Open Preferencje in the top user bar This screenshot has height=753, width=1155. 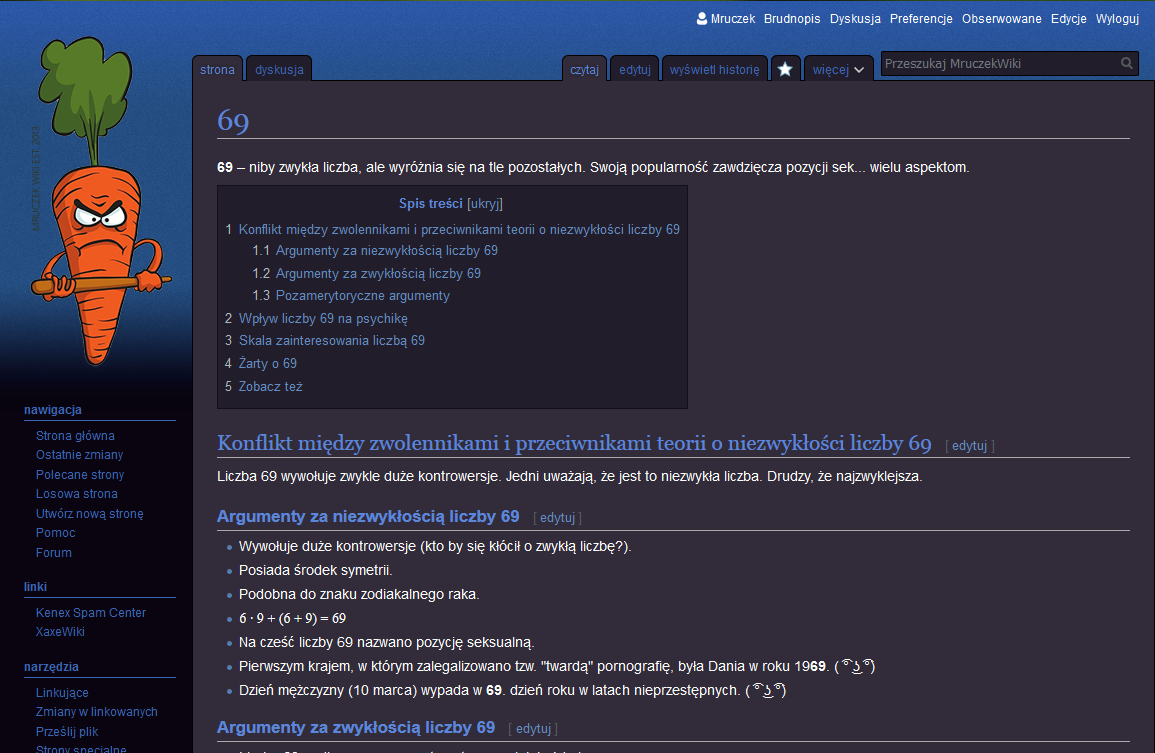click(x=921, y=19)
